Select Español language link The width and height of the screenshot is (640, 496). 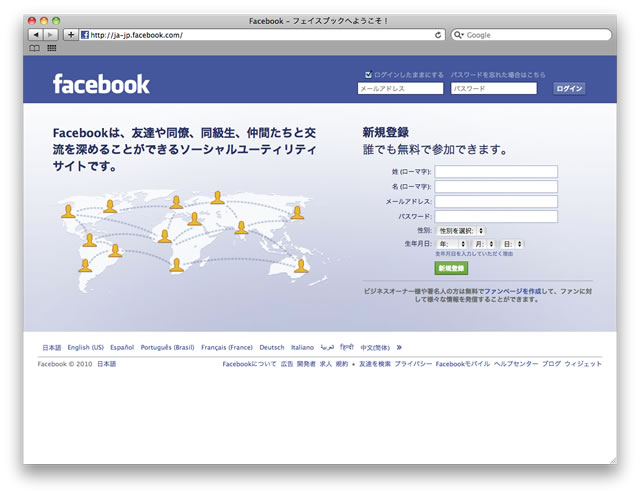[122, 347]
